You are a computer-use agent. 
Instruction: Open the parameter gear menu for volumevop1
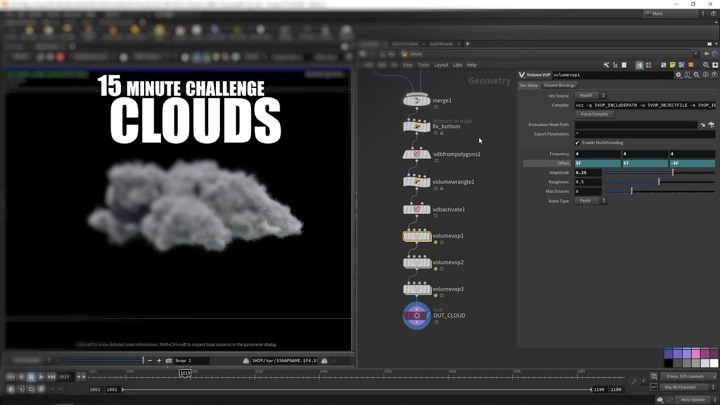tap(678, 75)
